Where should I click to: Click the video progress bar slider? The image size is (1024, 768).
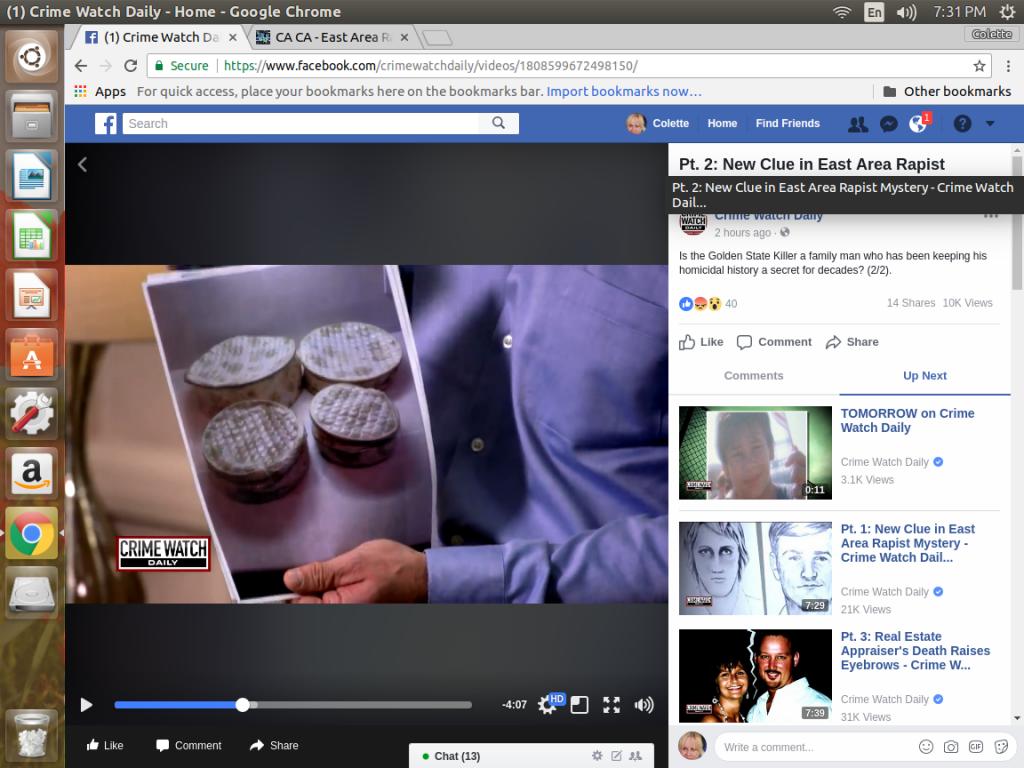242,705
